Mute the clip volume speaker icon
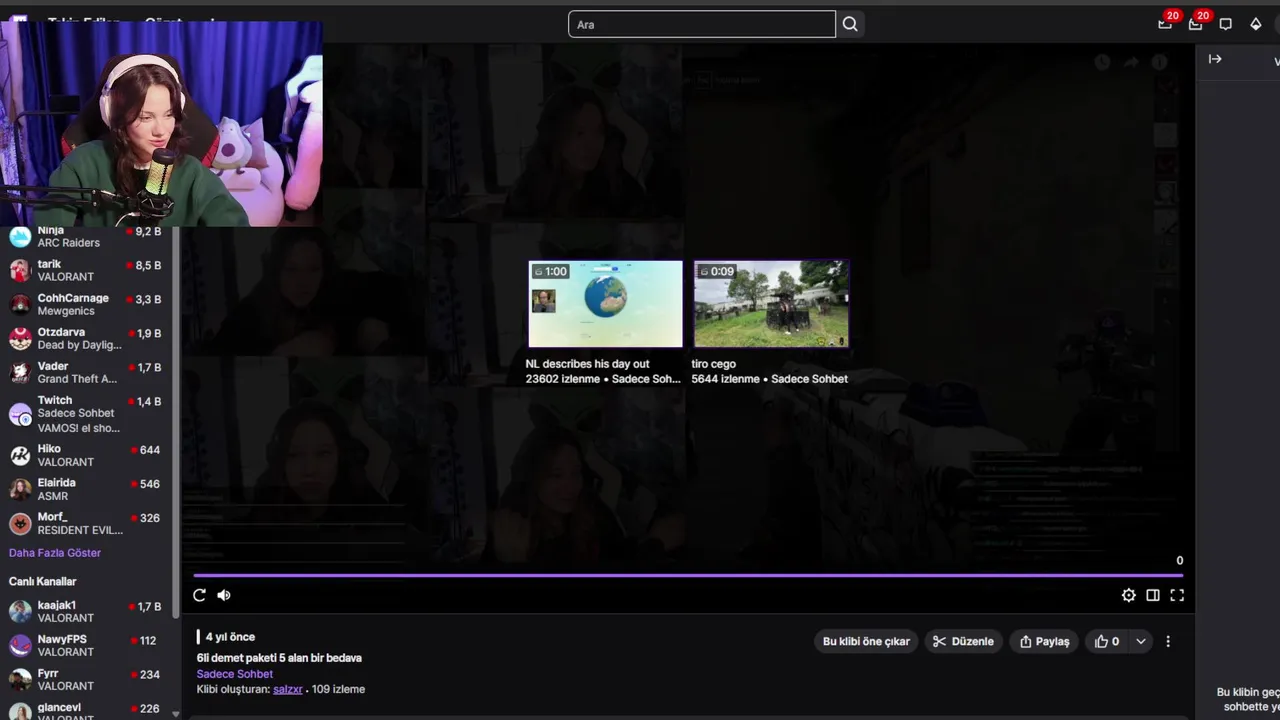 point(224,595)
